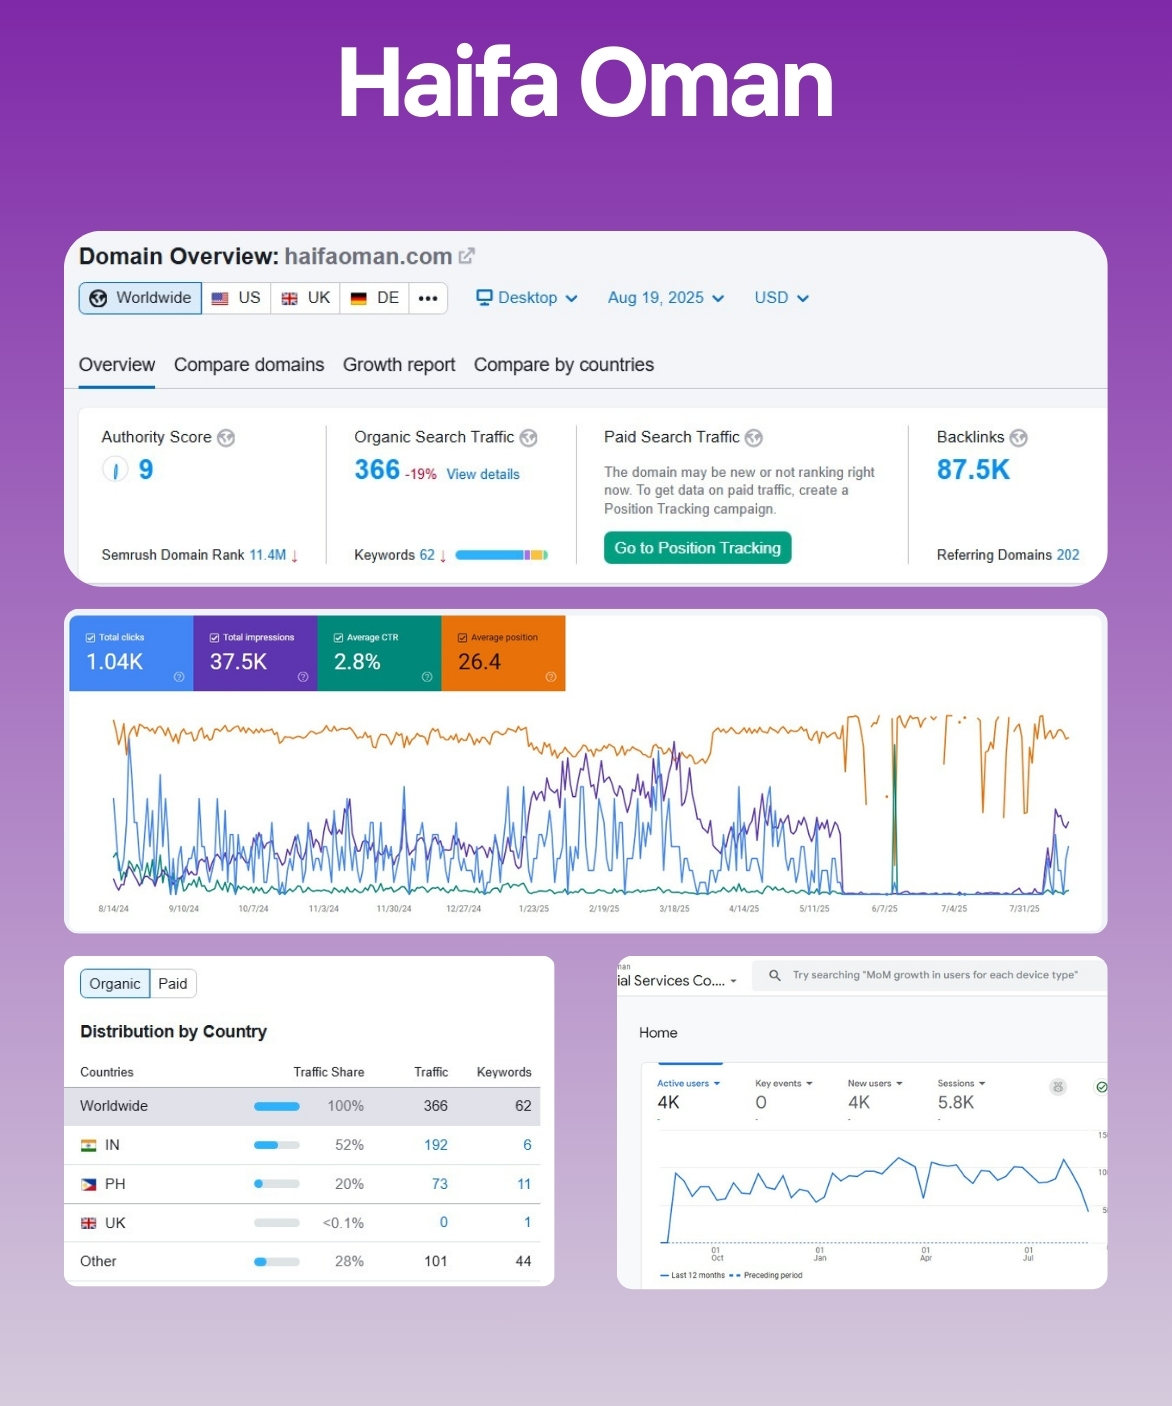Click View details link for organic traffic

click(483, 474)
